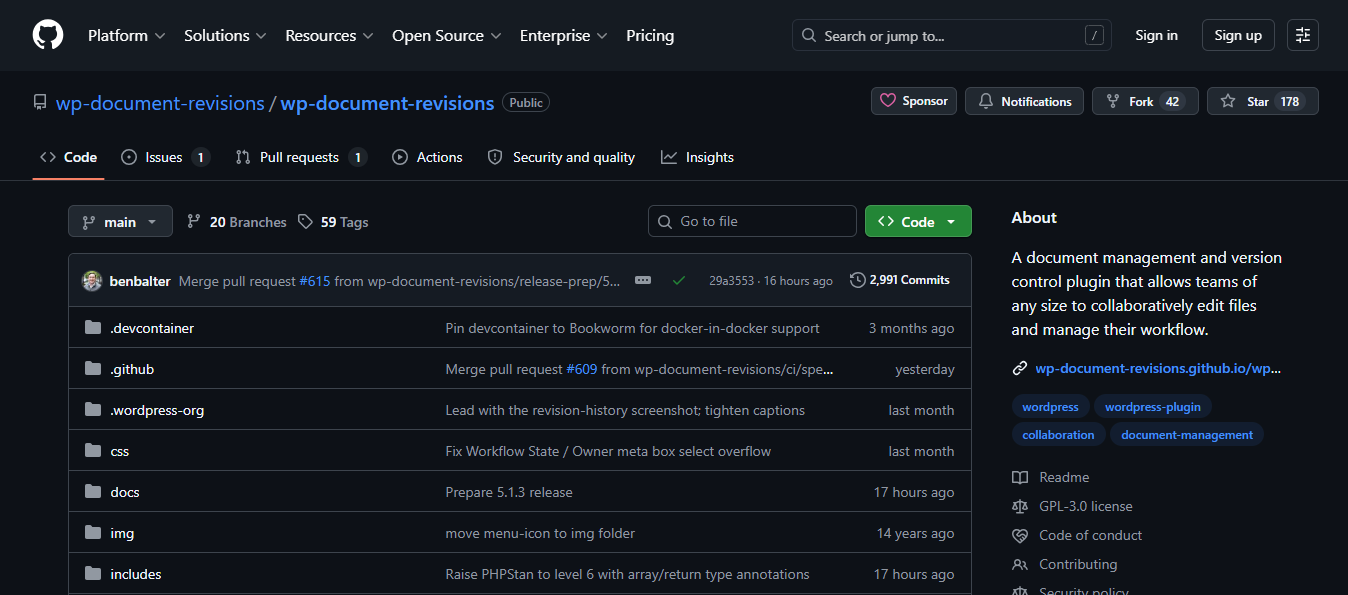The height and width of the screenshot is (595, 1348).
Task: Open the appearance settings icon in header
Action: (x=1302, y=35)
